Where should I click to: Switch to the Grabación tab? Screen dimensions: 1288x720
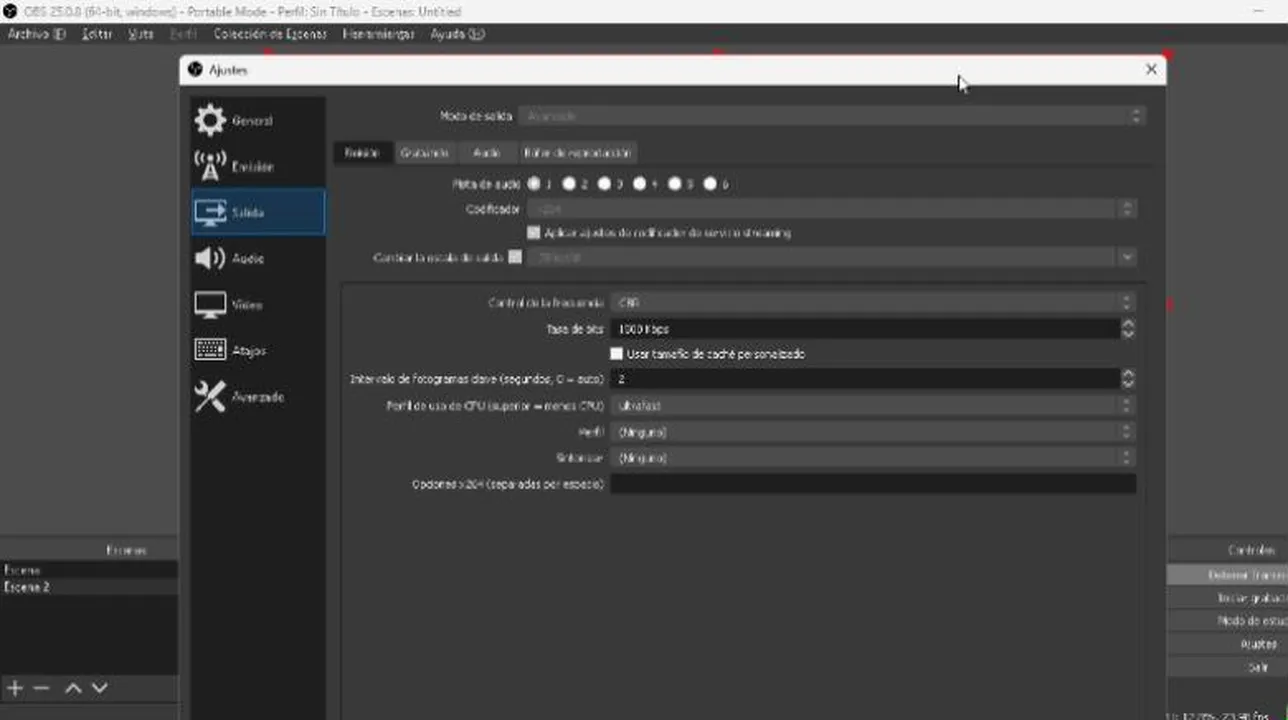click(424, 153)
